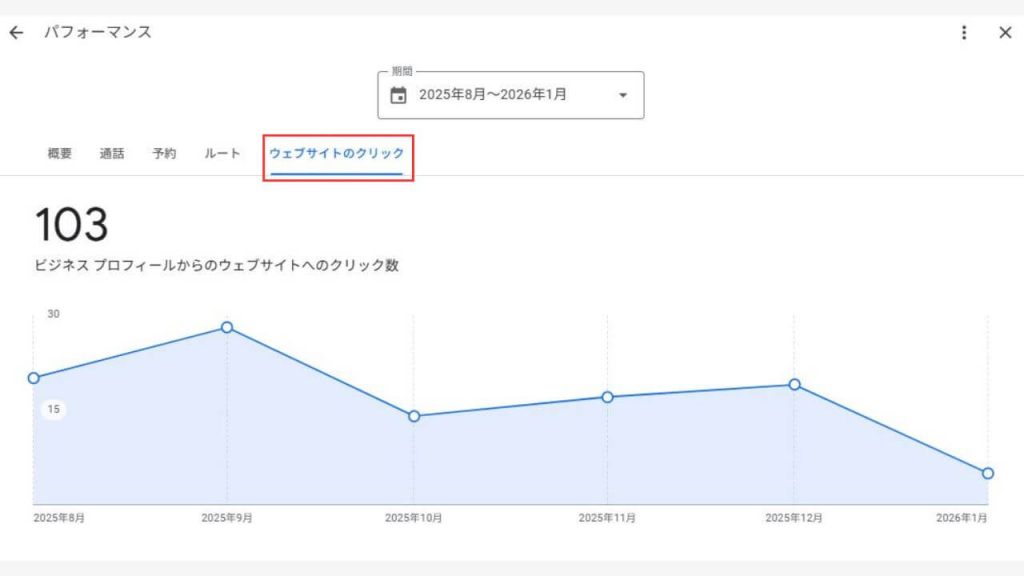Open the 通話 tab
Screen dimensions: 1024x576
[112, 153]
